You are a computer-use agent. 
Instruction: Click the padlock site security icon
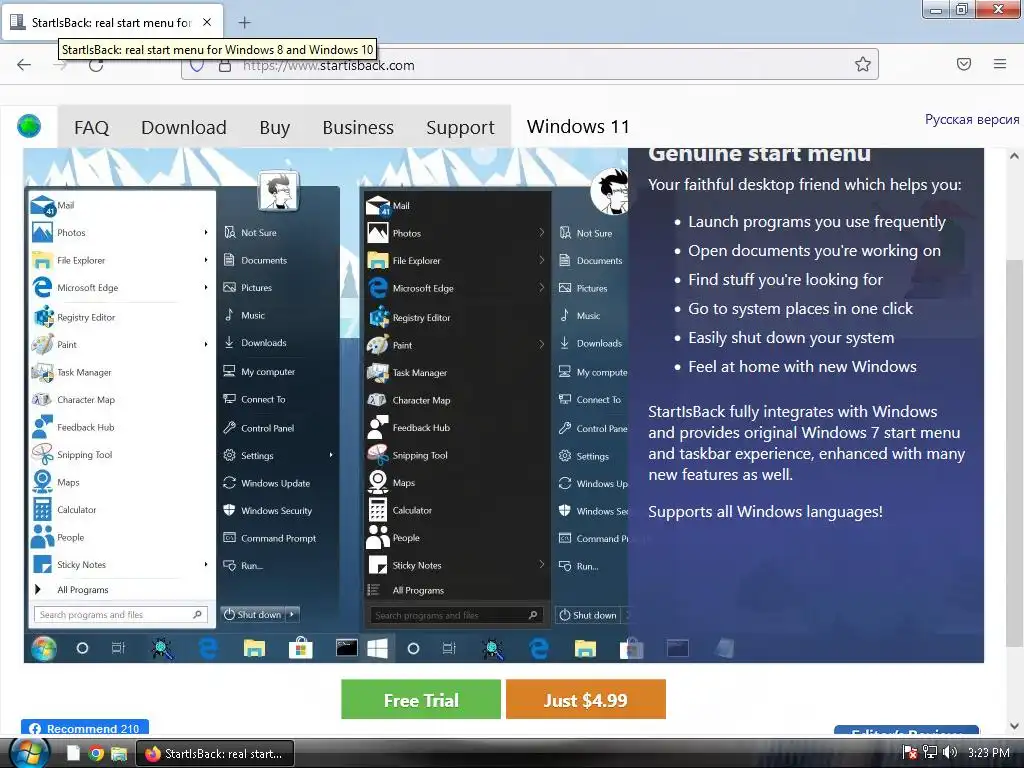click(x=225, y=65)
